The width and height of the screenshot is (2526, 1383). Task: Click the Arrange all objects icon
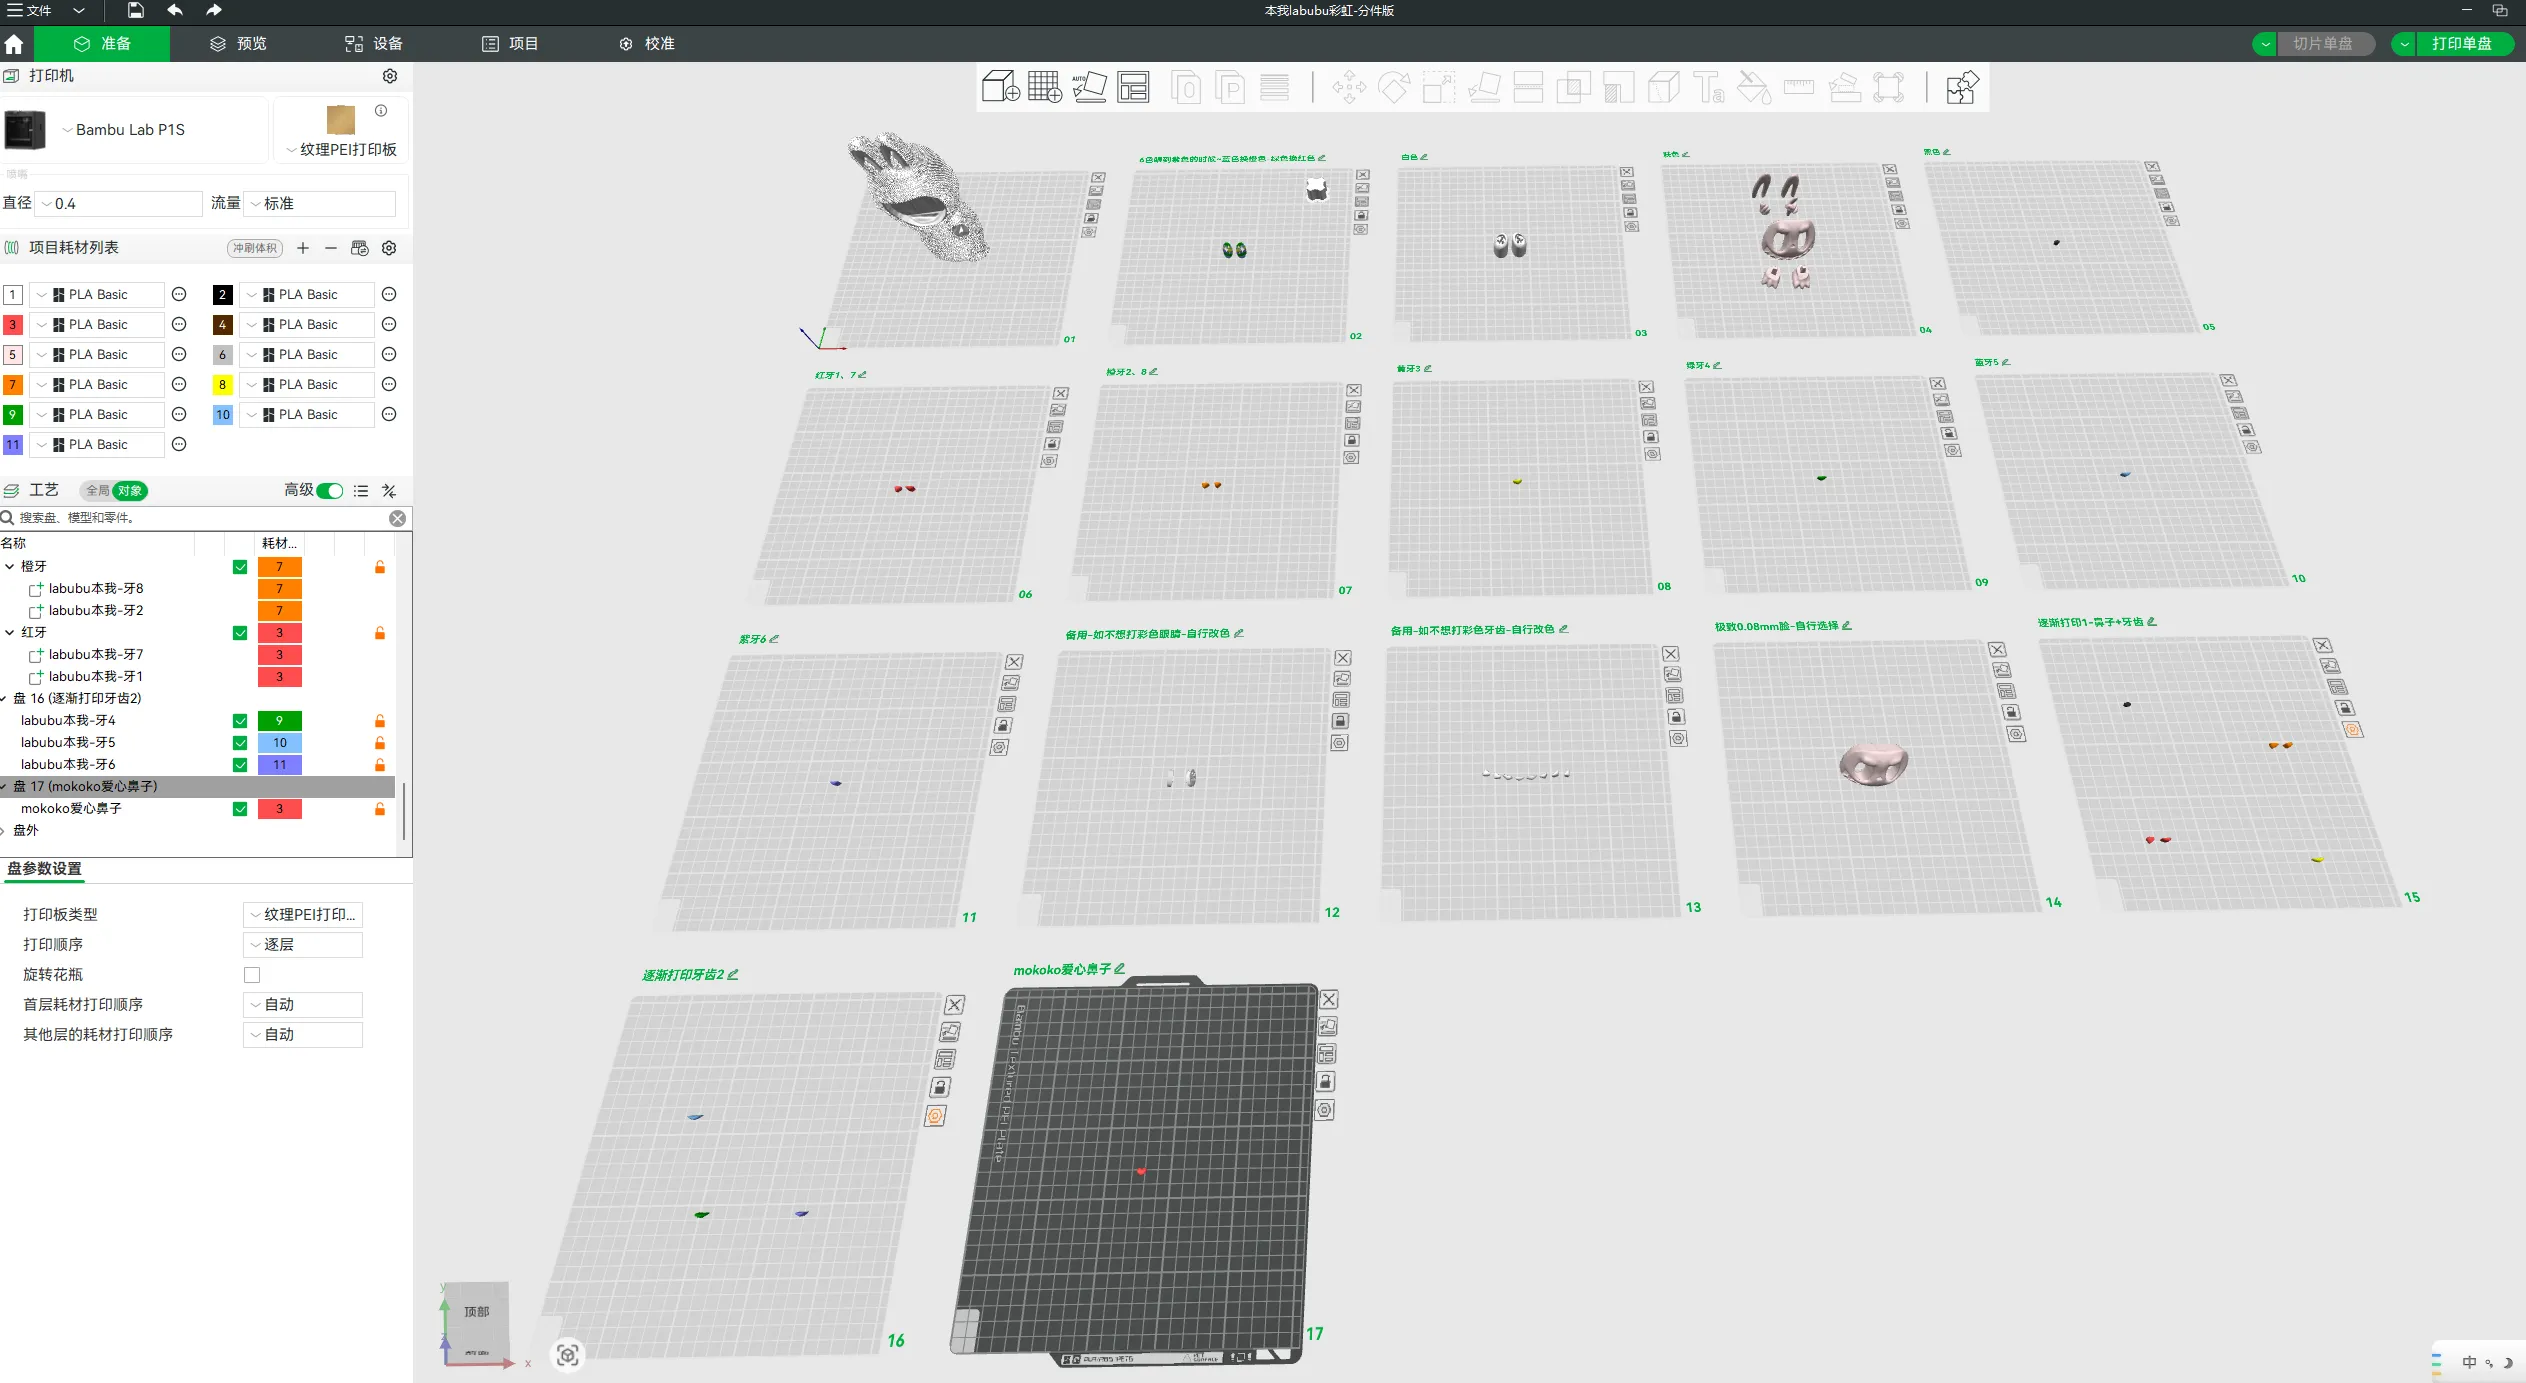coord(1133,87)
